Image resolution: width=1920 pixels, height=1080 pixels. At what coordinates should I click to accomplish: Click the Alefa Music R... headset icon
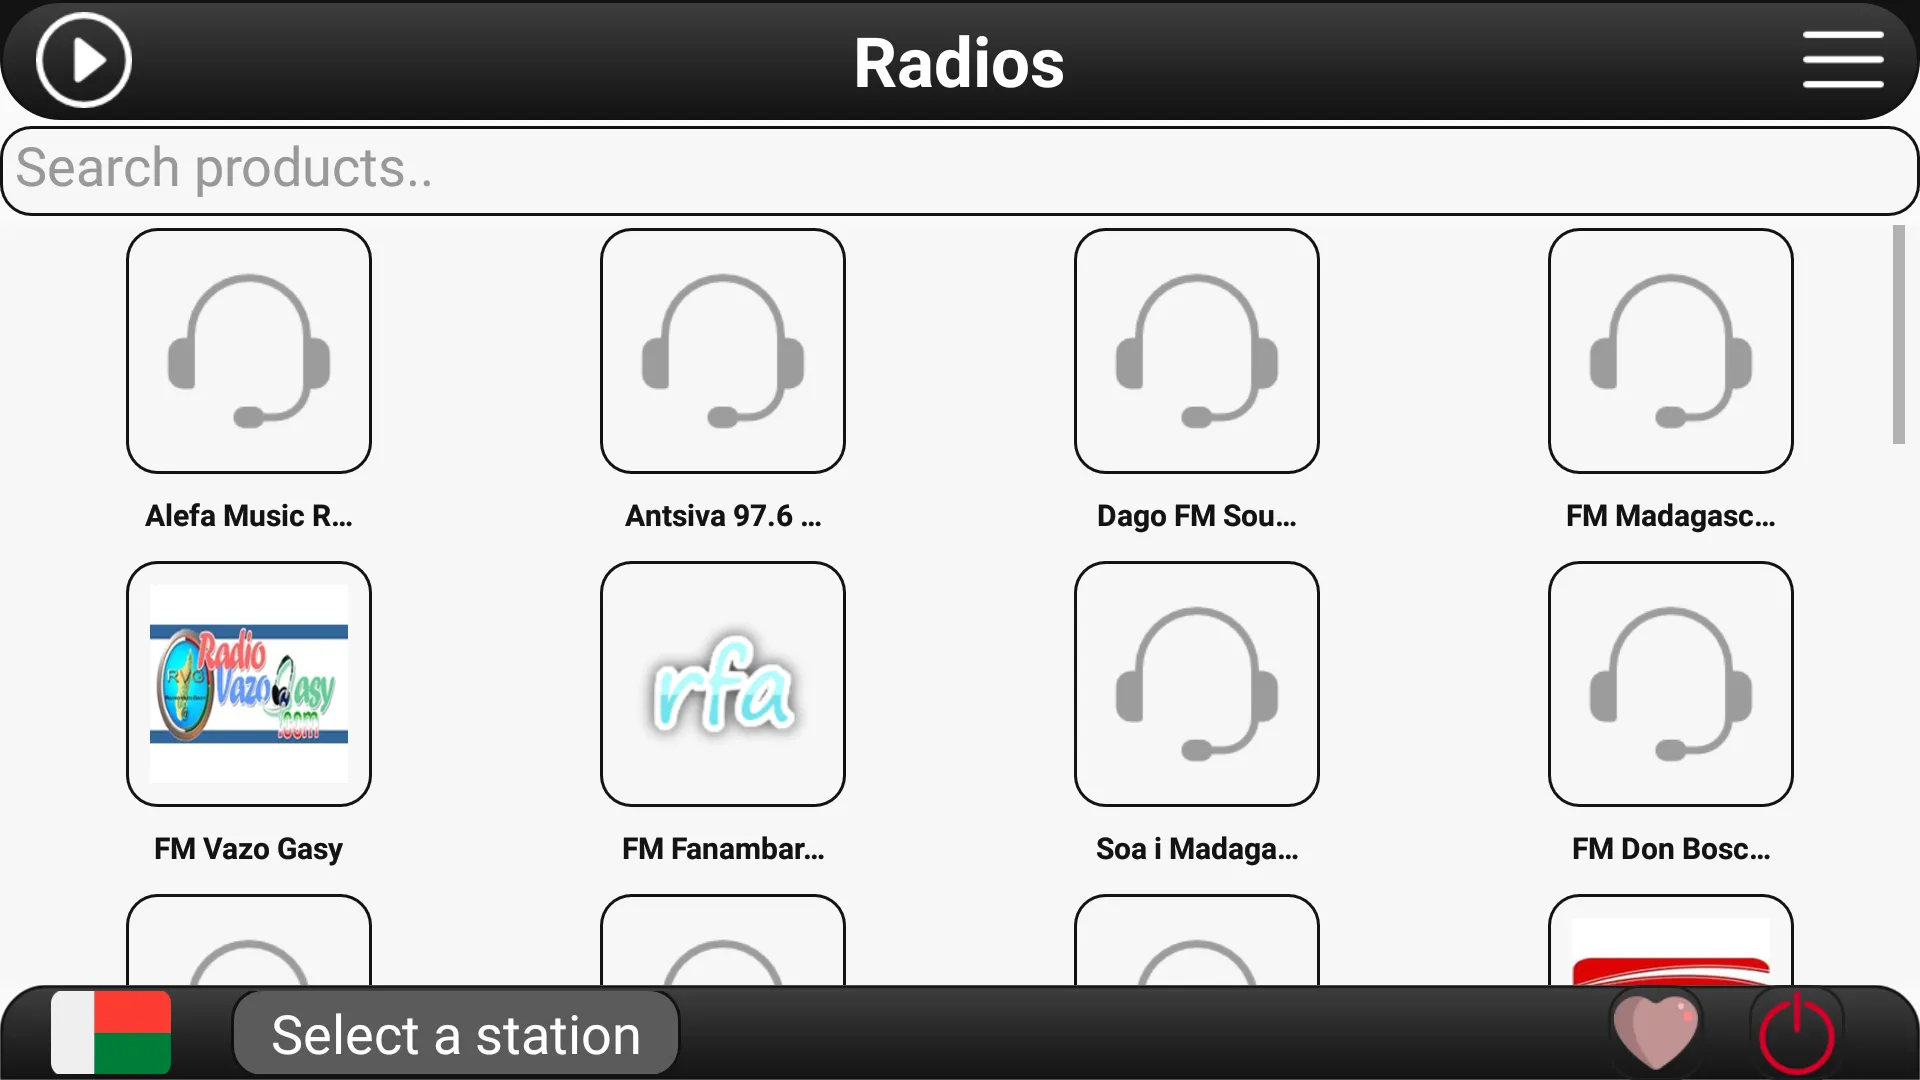click(248, 351)
